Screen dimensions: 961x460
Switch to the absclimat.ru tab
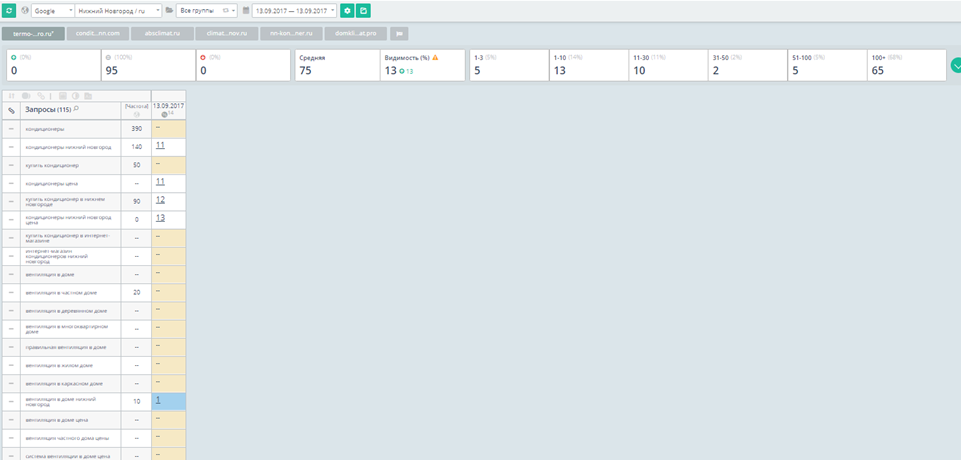pyautogui.click(x=162, y=34)
